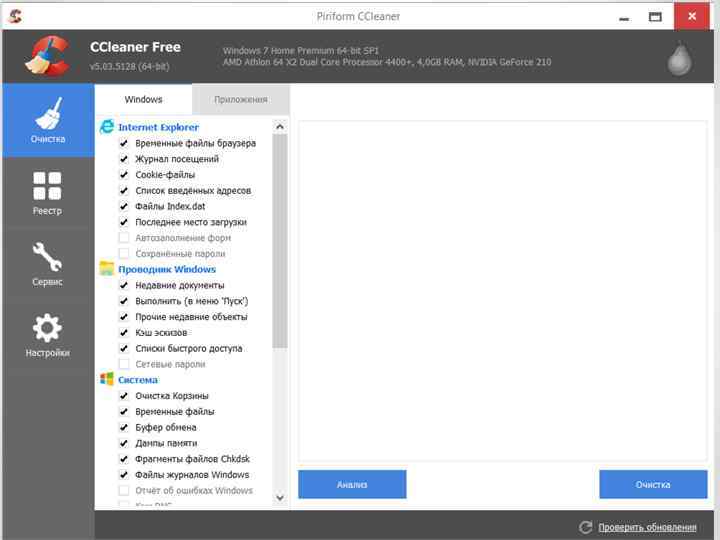The image size is (720, 540).
Task: Toggle Списки быстрого доступа checkbox
Action: click(x=124, y=348)
